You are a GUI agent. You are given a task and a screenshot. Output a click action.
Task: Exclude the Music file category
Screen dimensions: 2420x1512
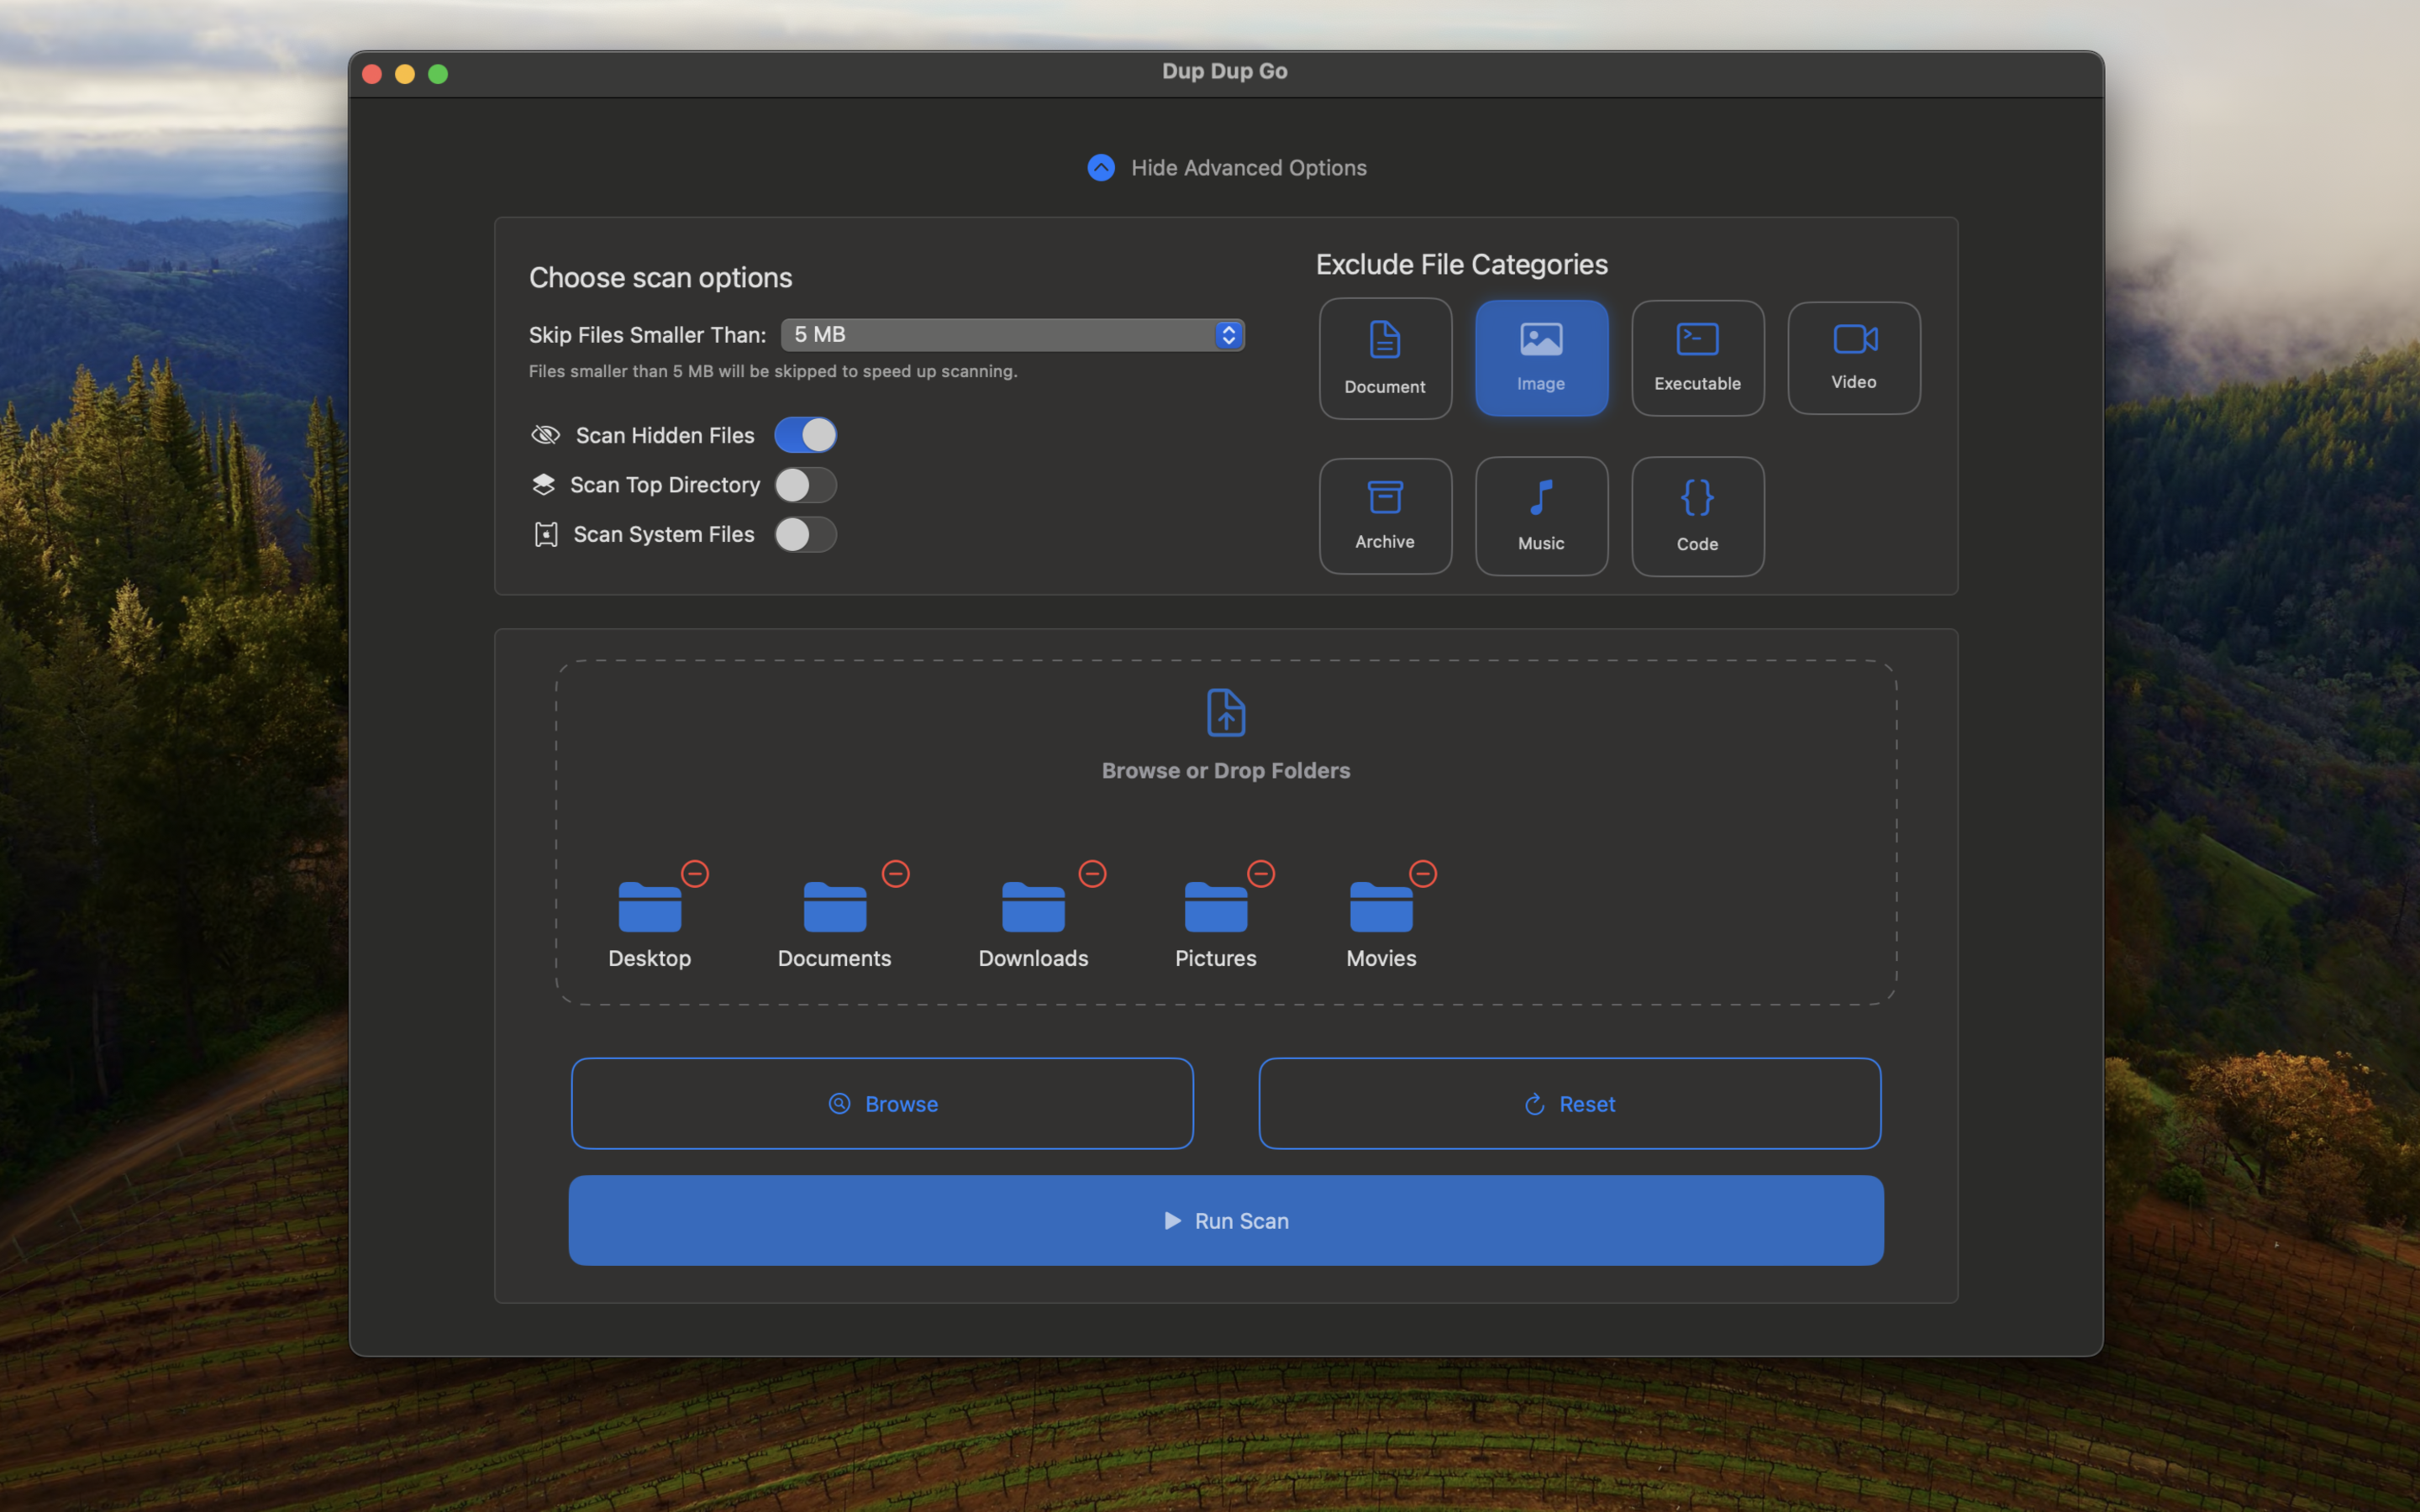1541,516
